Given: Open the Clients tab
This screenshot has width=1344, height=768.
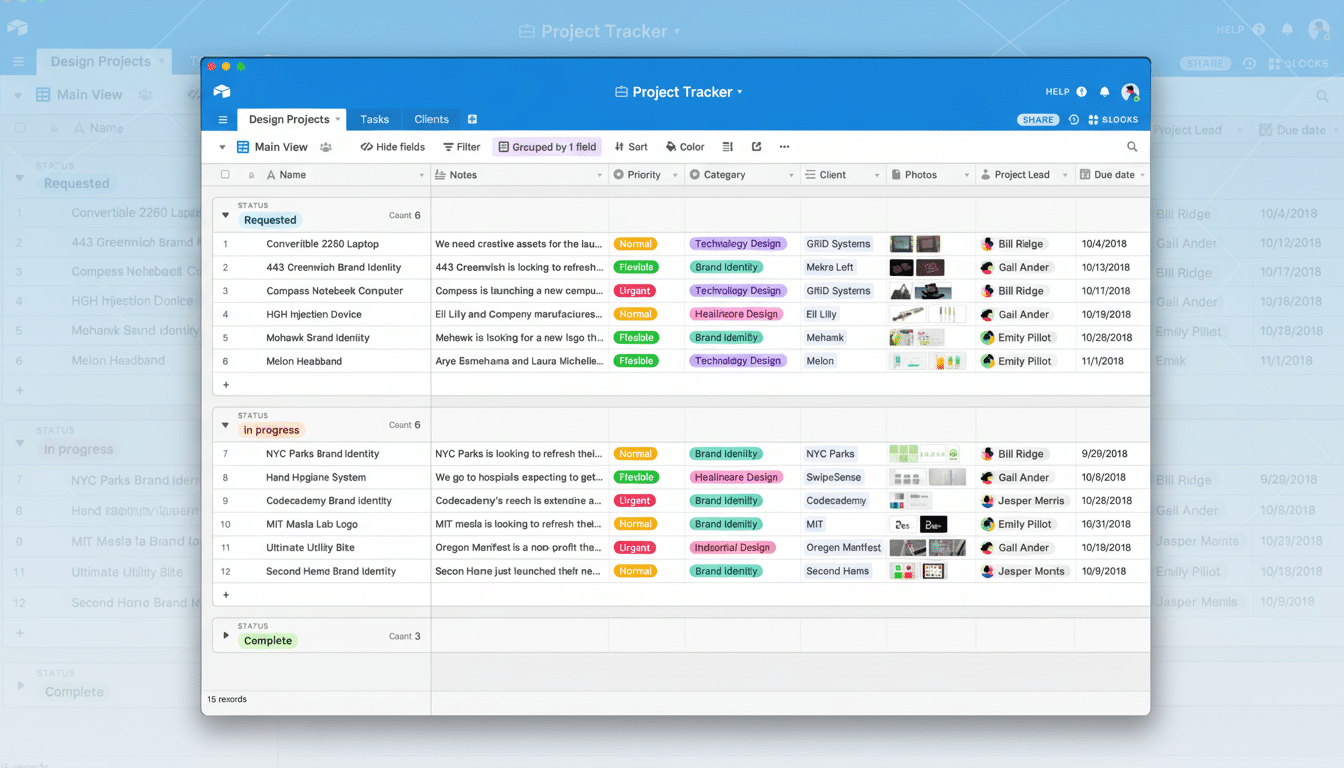Looking at the screenshot, I should tap(430, 119).
